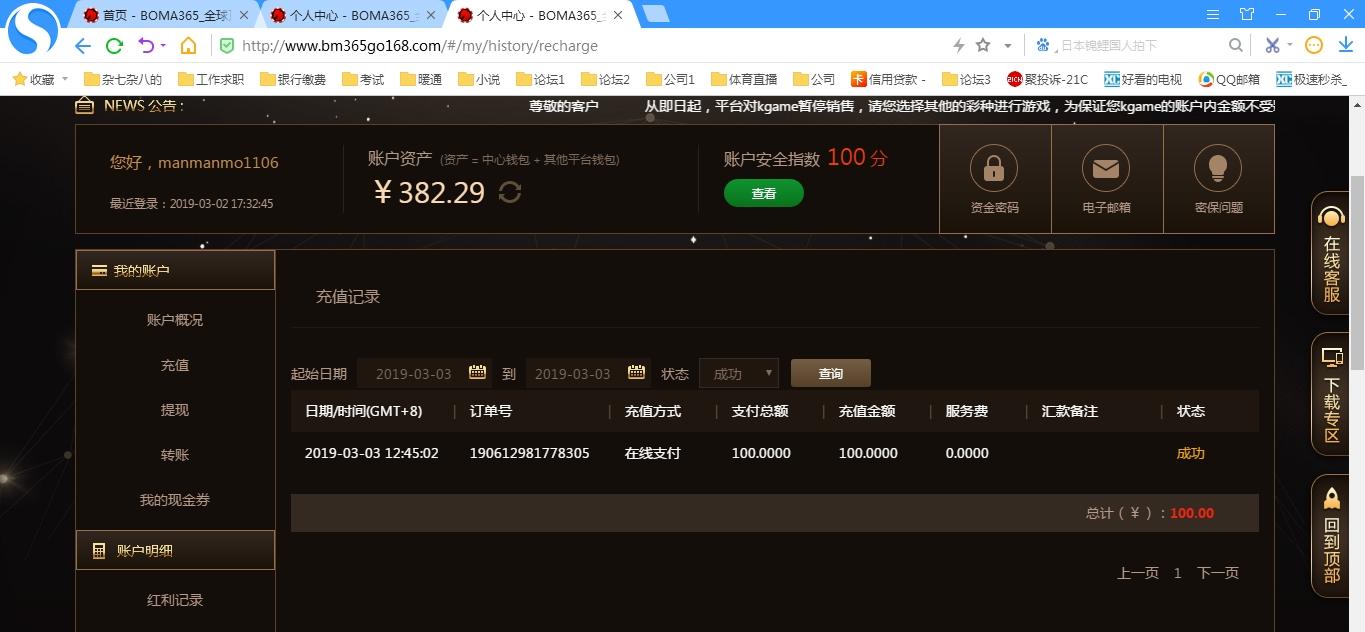1365x632 pixels.
Task: Select 转账 in sidebar
Action: coord(175,455)
